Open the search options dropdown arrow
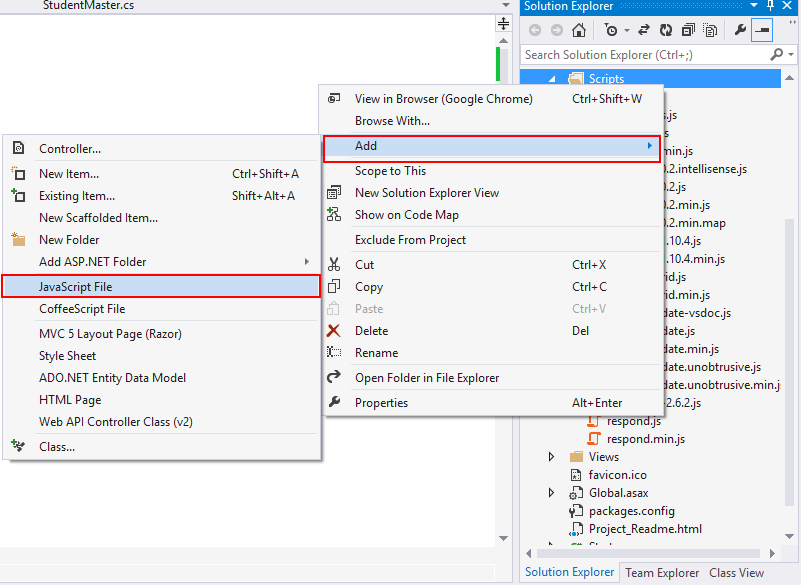 [x=791, y=54]
